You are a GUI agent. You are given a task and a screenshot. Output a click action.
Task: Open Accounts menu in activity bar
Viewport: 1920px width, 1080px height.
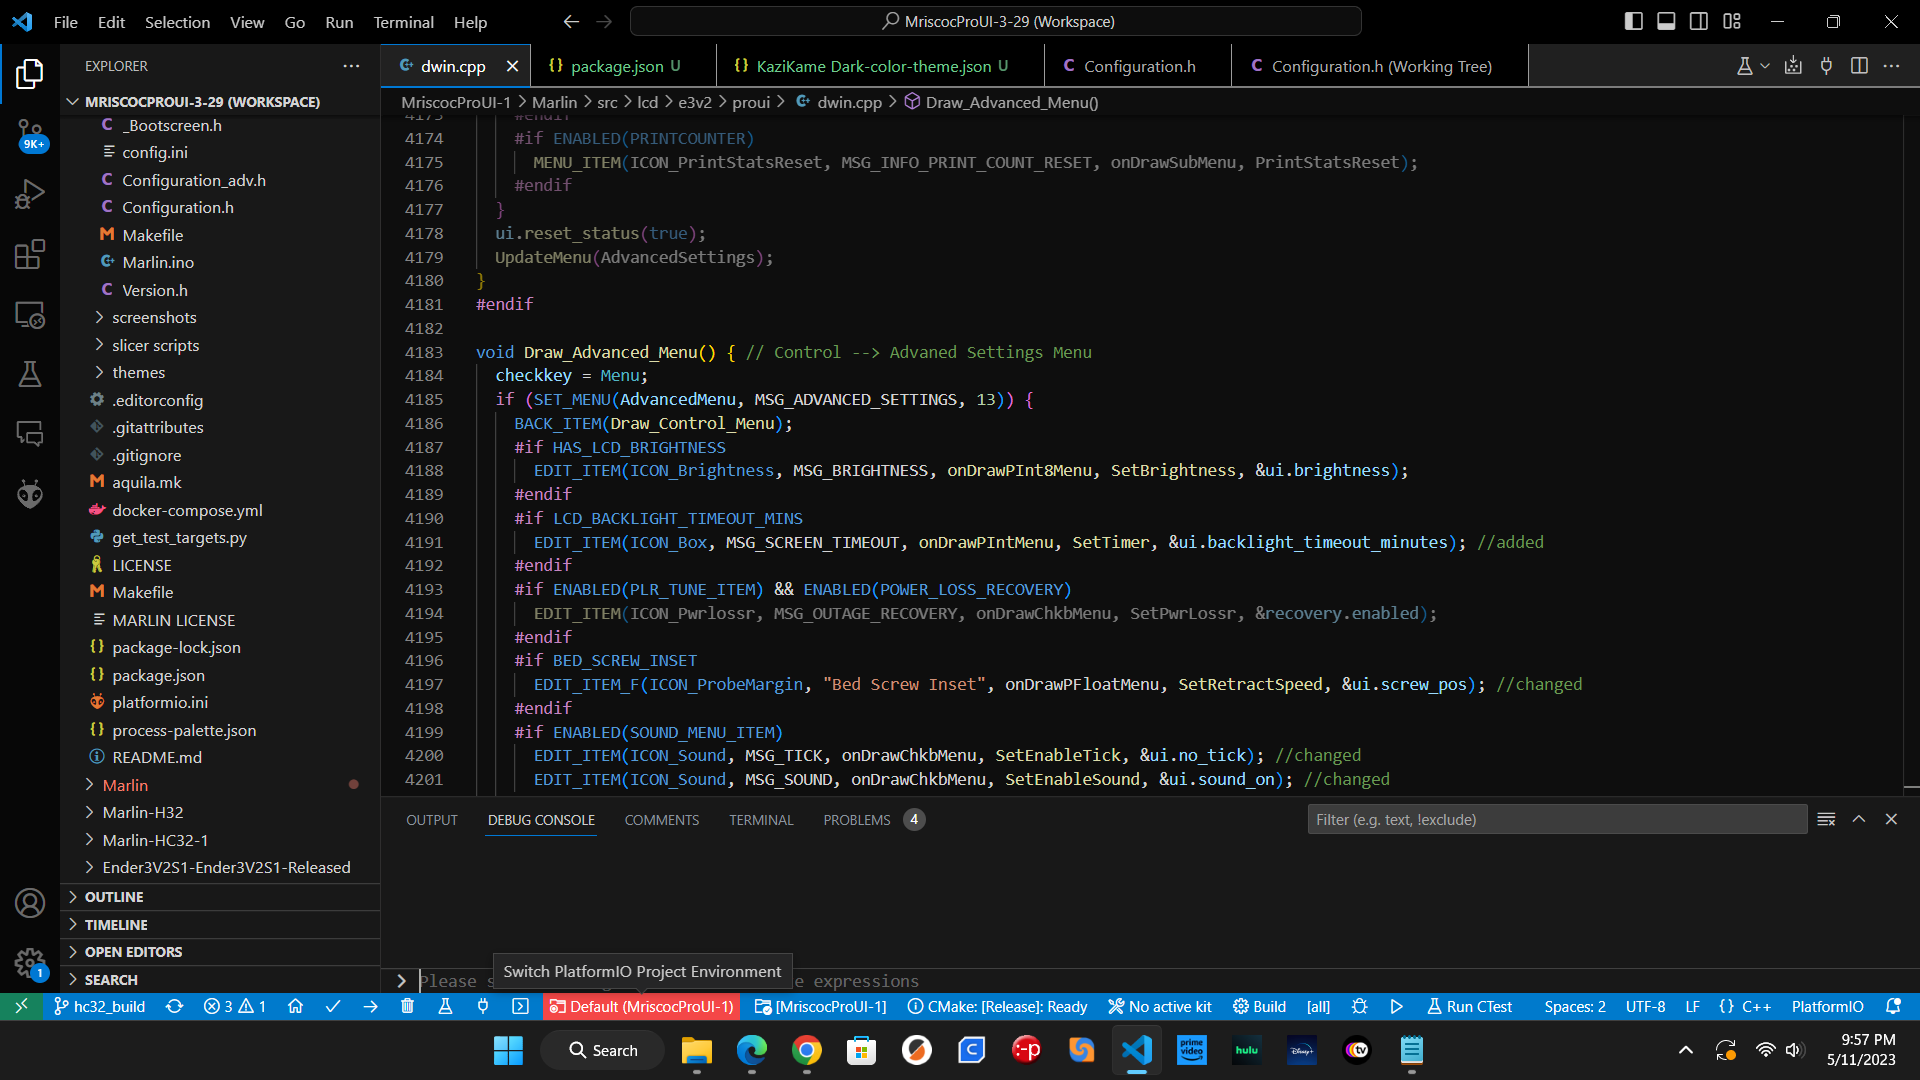coord(30,903)
